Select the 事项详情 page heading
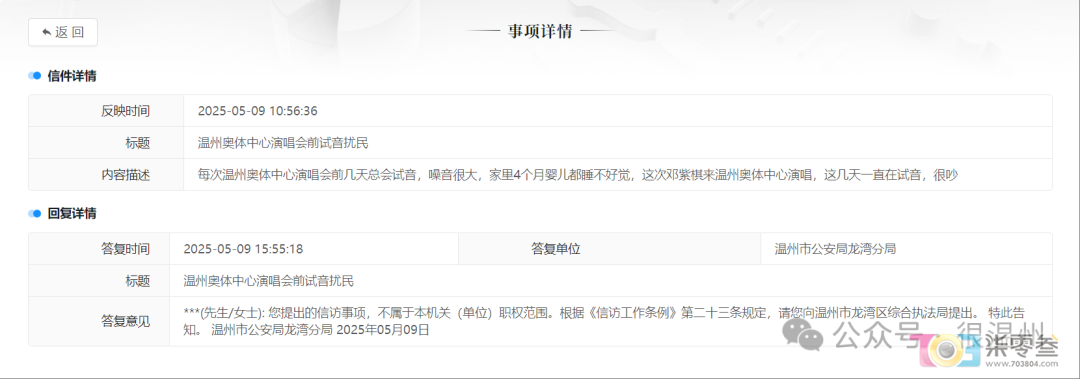Screen dimensions: 1080x379 click(x=540, y=32)
